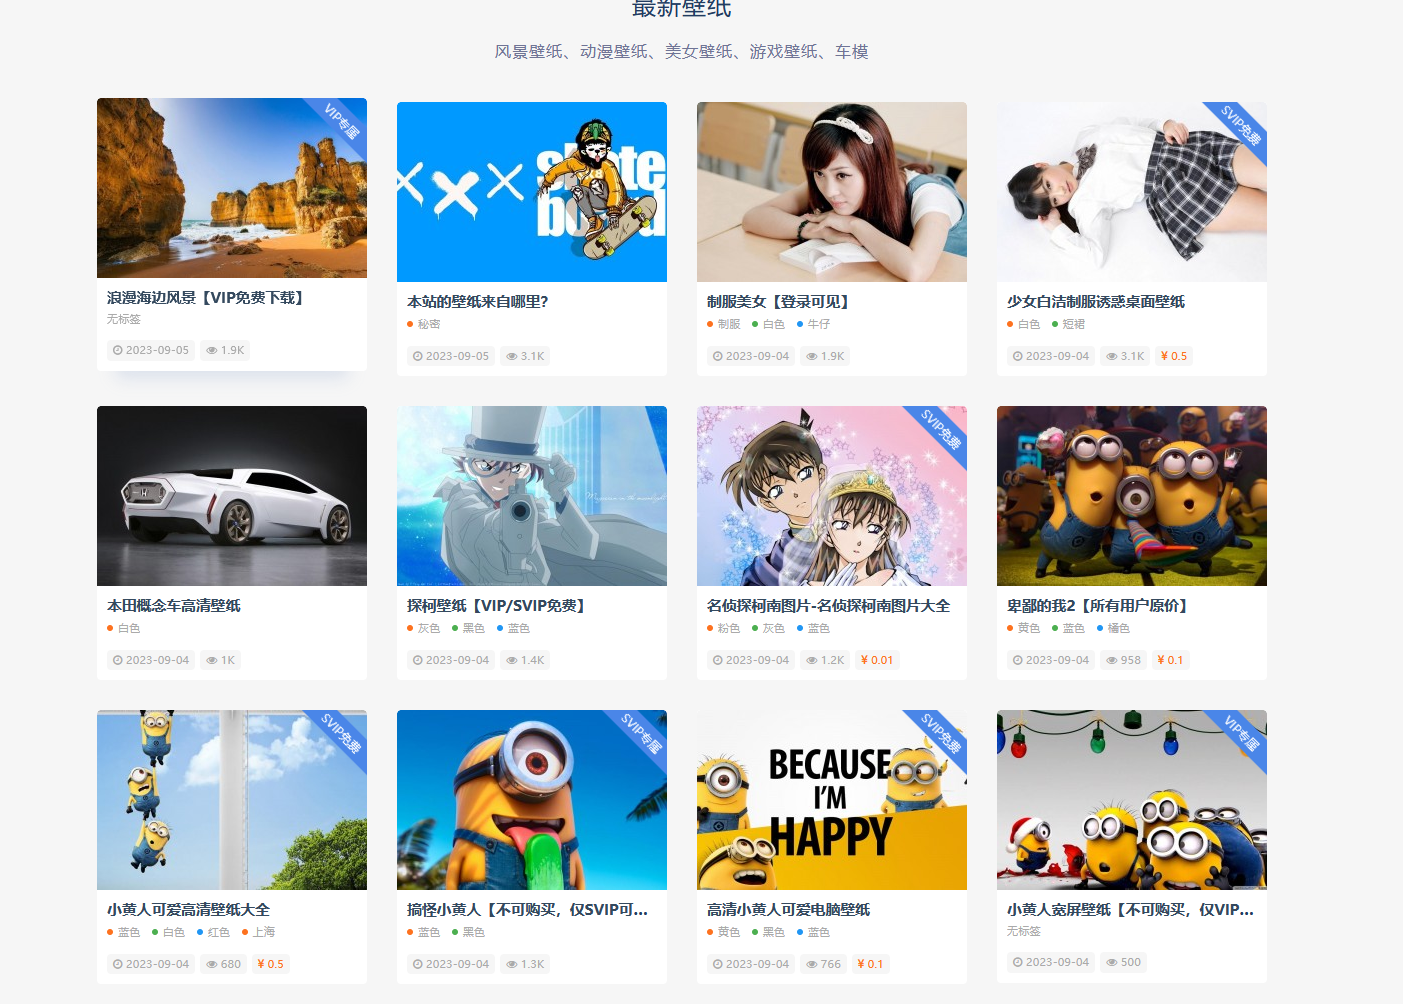Open the 'BECAUSE I'M HAPPY' minions thumbnail
Screen dimensions: 1403x1004
[x=831, y=800]
